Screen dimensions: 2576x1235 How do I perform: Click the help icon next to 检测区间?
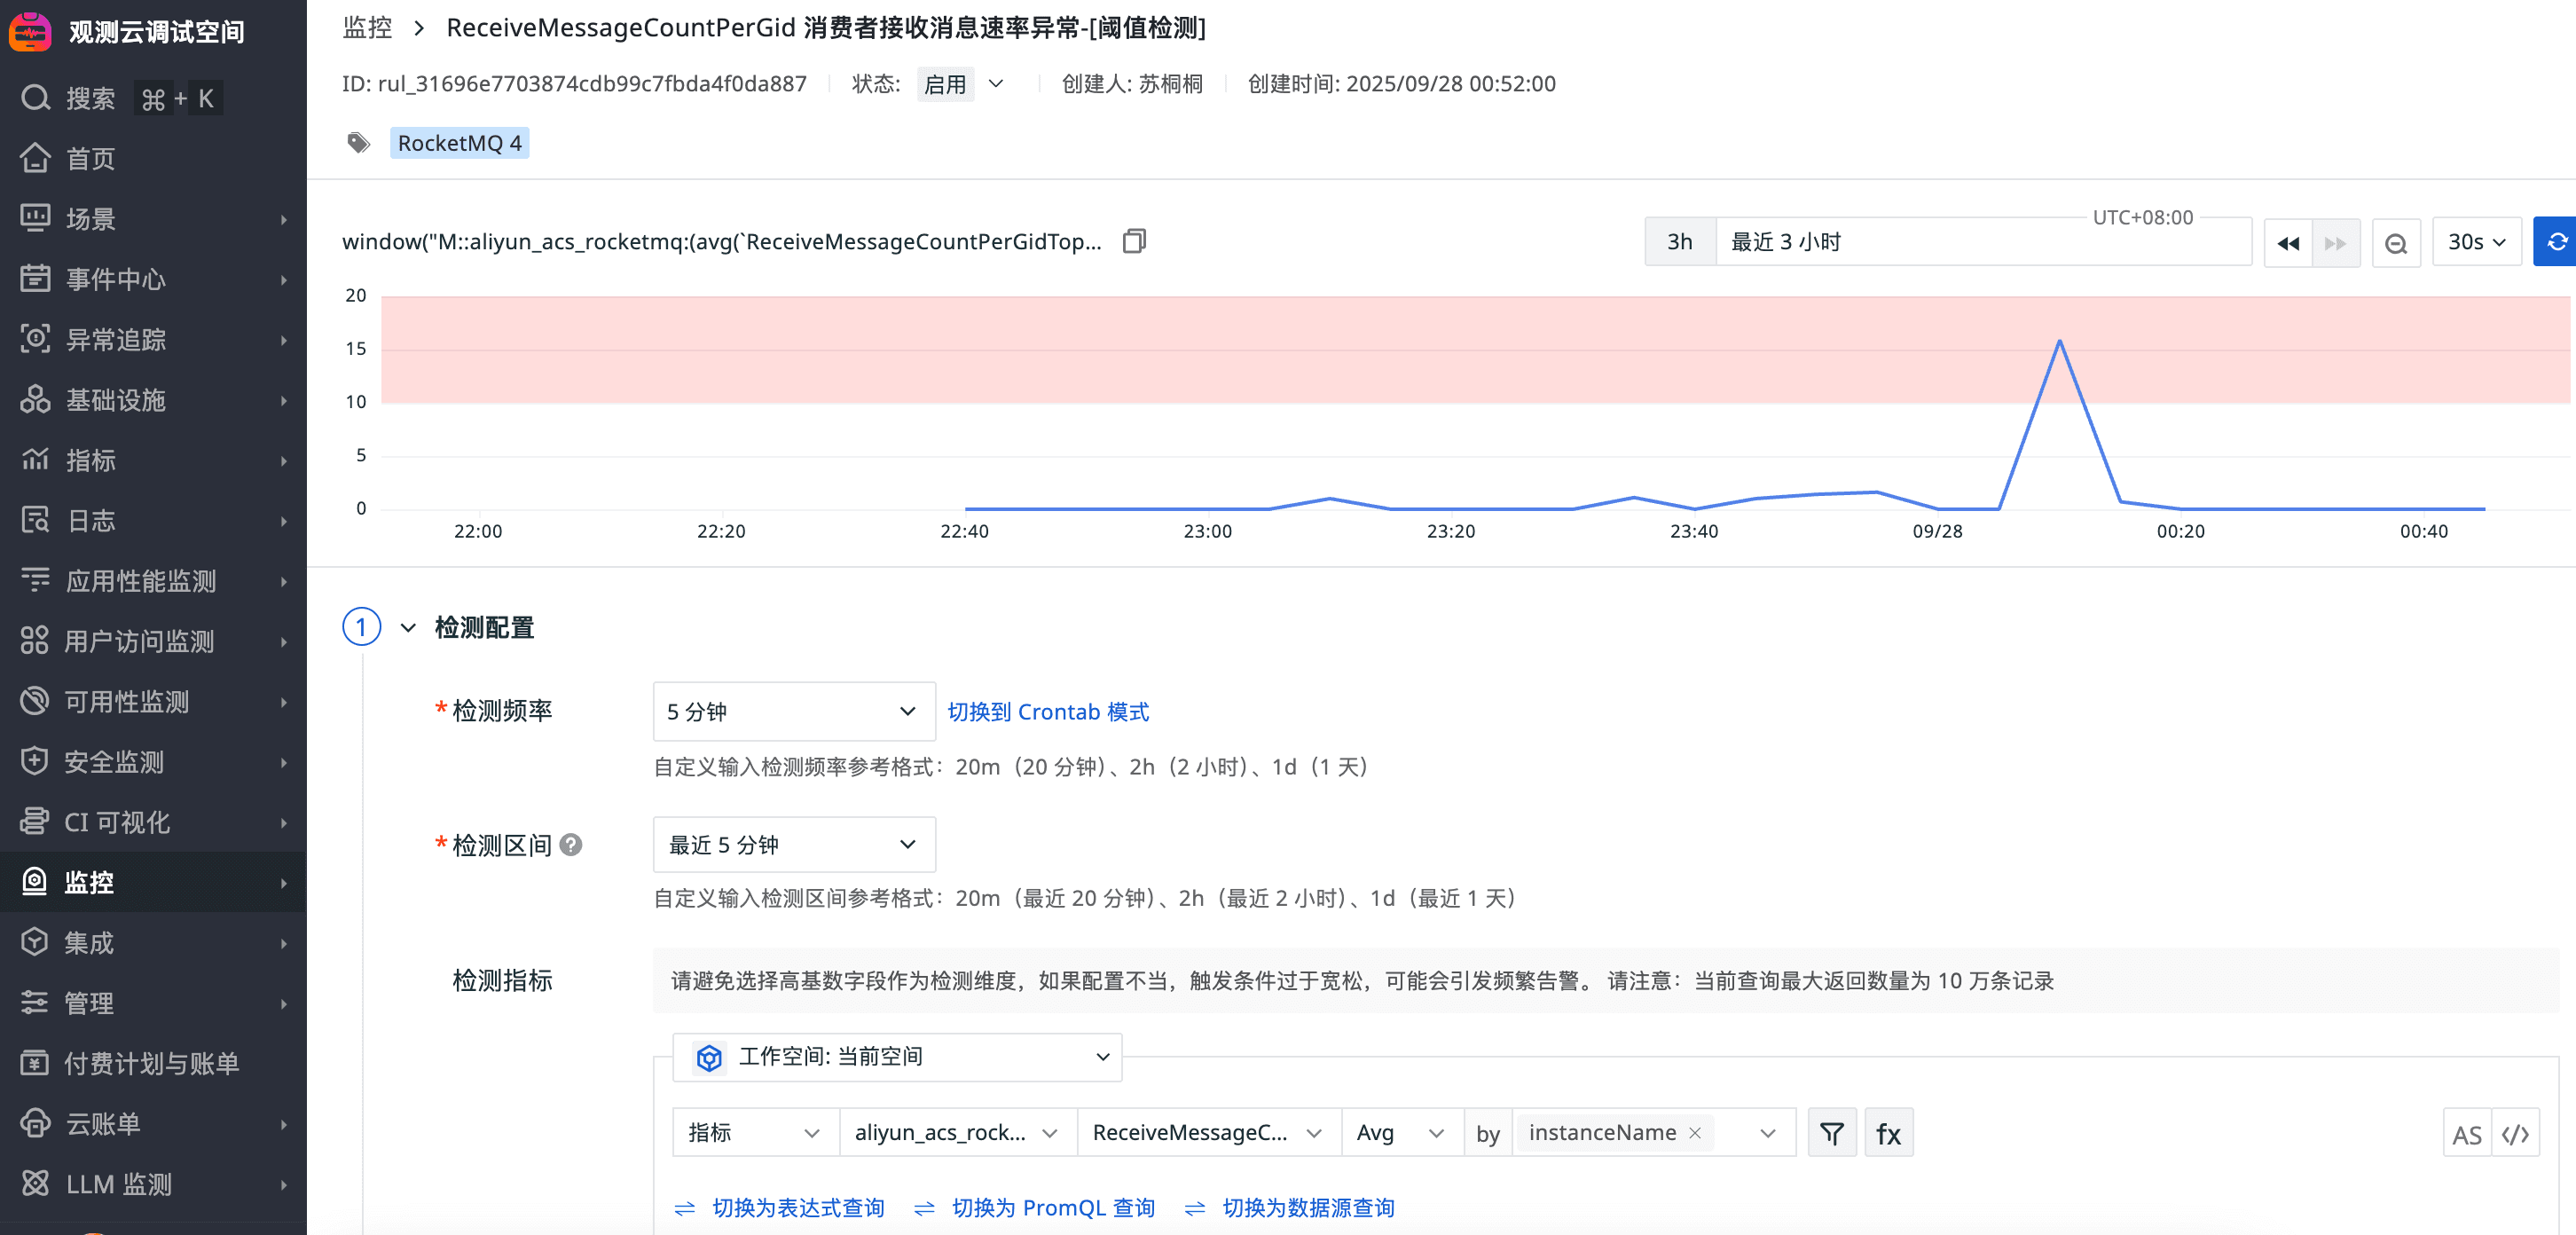tap(571, 845)
